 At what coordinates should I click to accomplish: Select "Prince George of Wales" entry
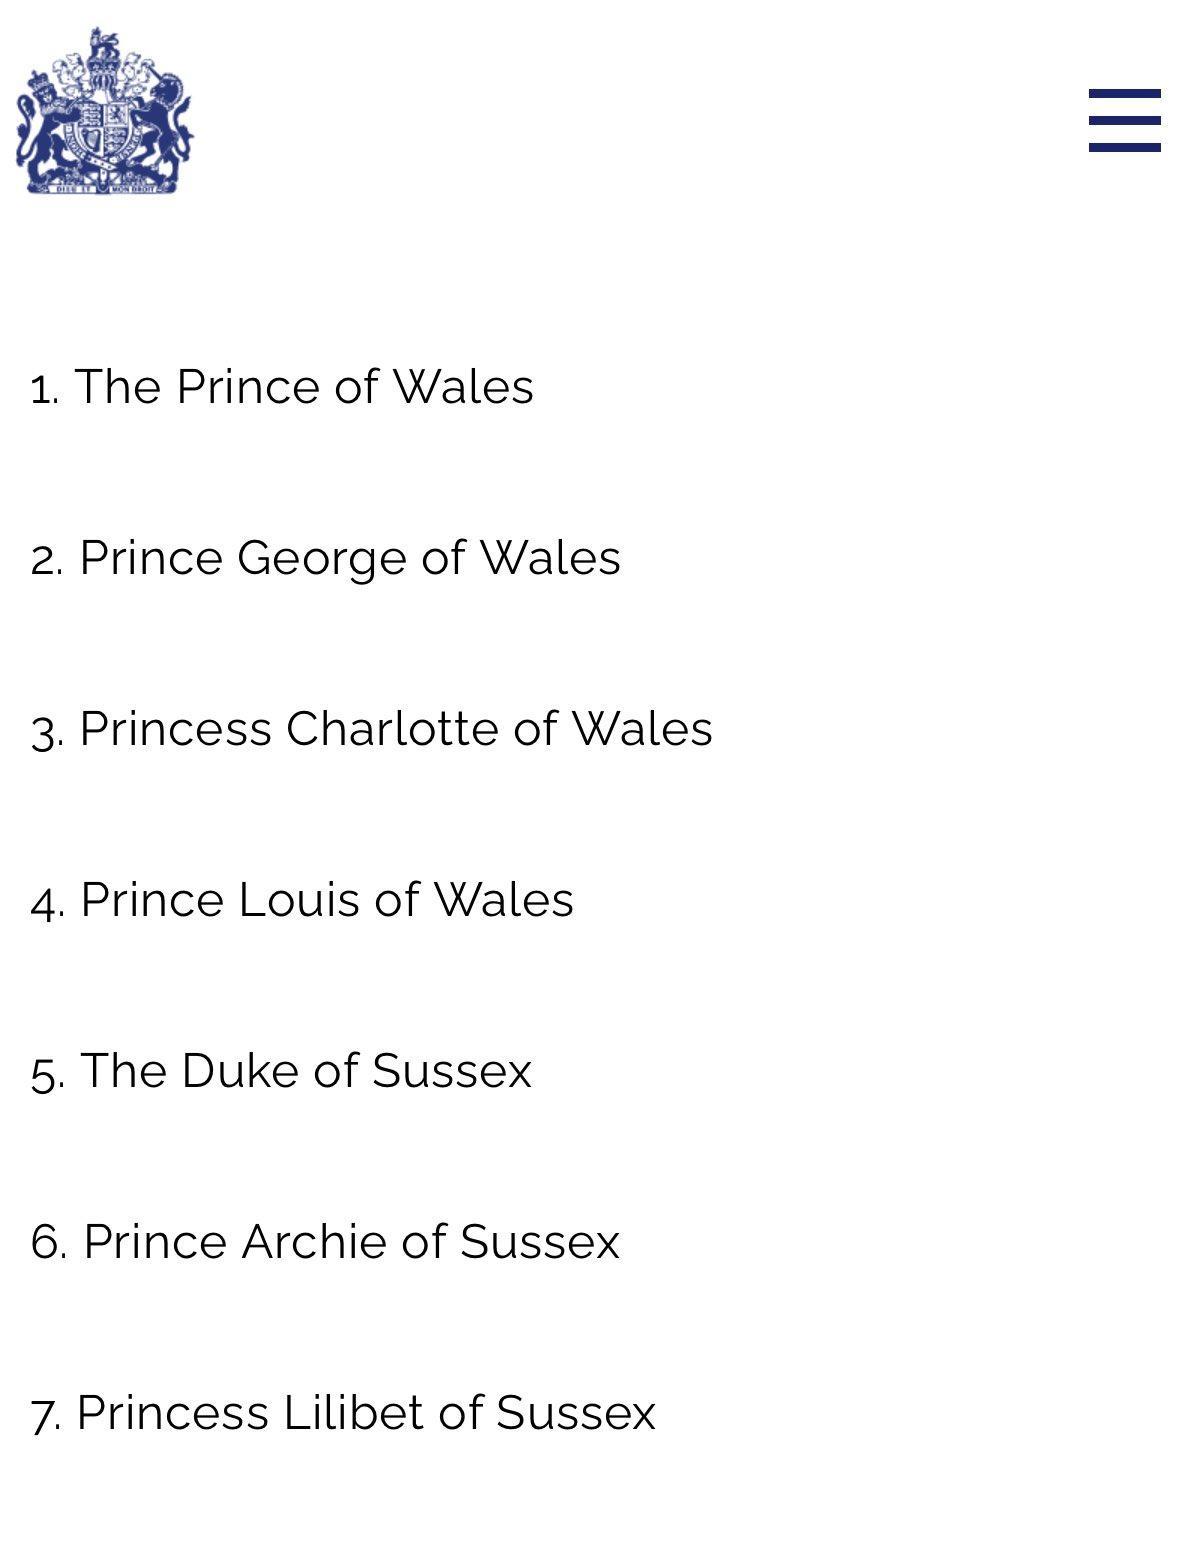pos(349,558)
